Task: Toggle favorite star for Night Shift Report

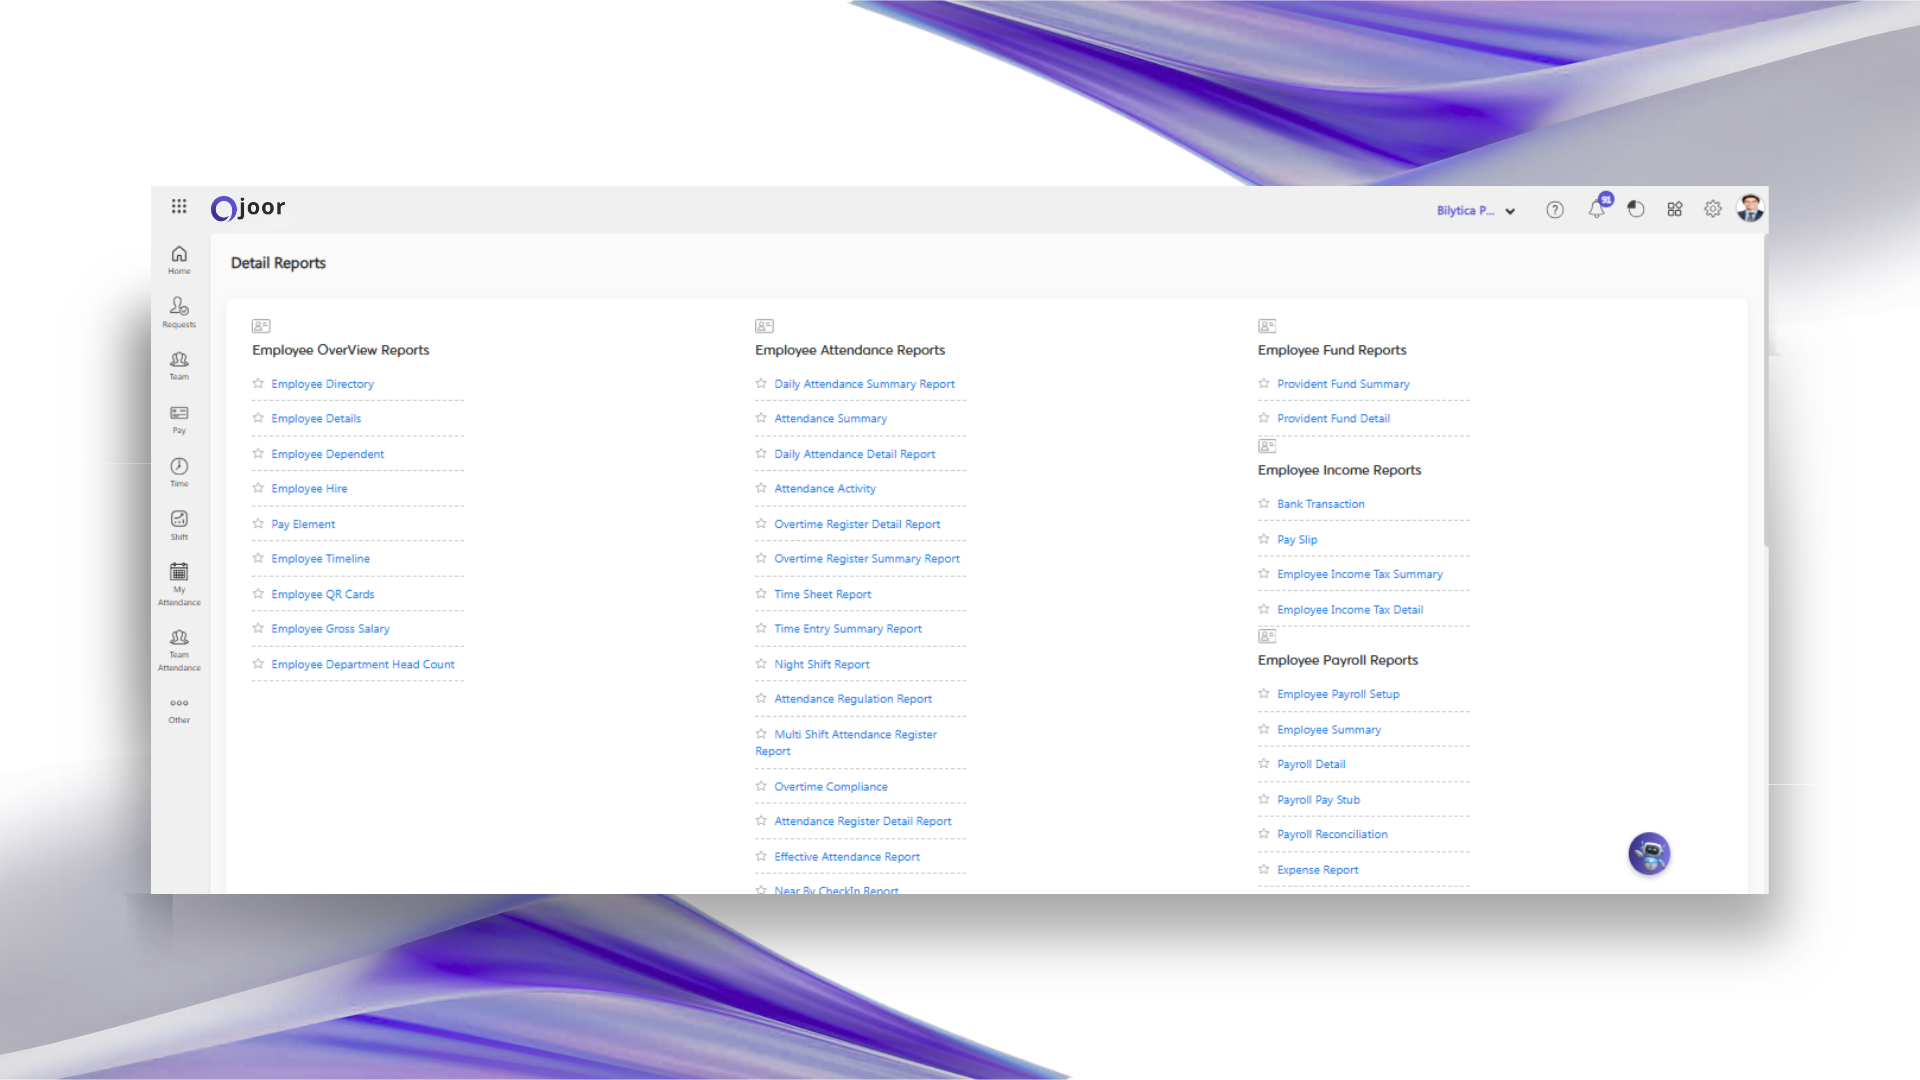Action: coord(761,664)
